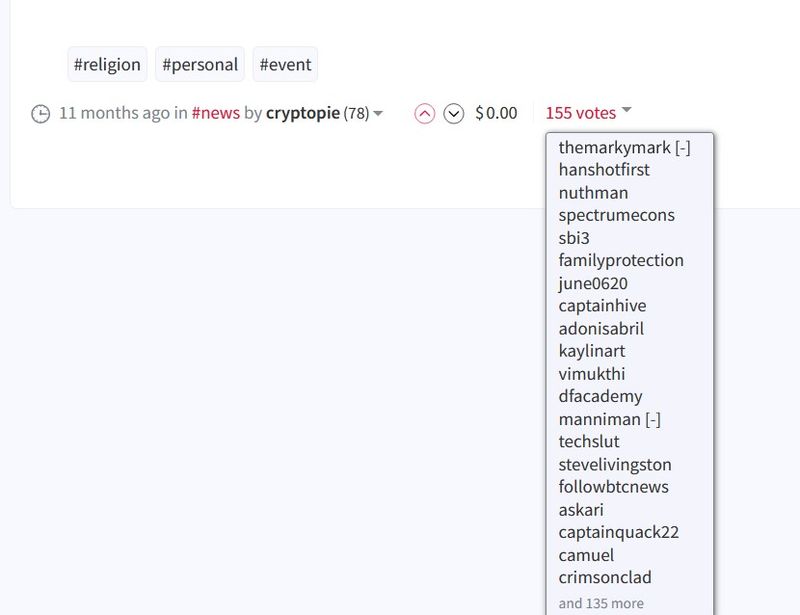The height and width of the screenshot is (615, 800).
Task: Click the downvote arrow icon
Action: (x=454, y=114)
